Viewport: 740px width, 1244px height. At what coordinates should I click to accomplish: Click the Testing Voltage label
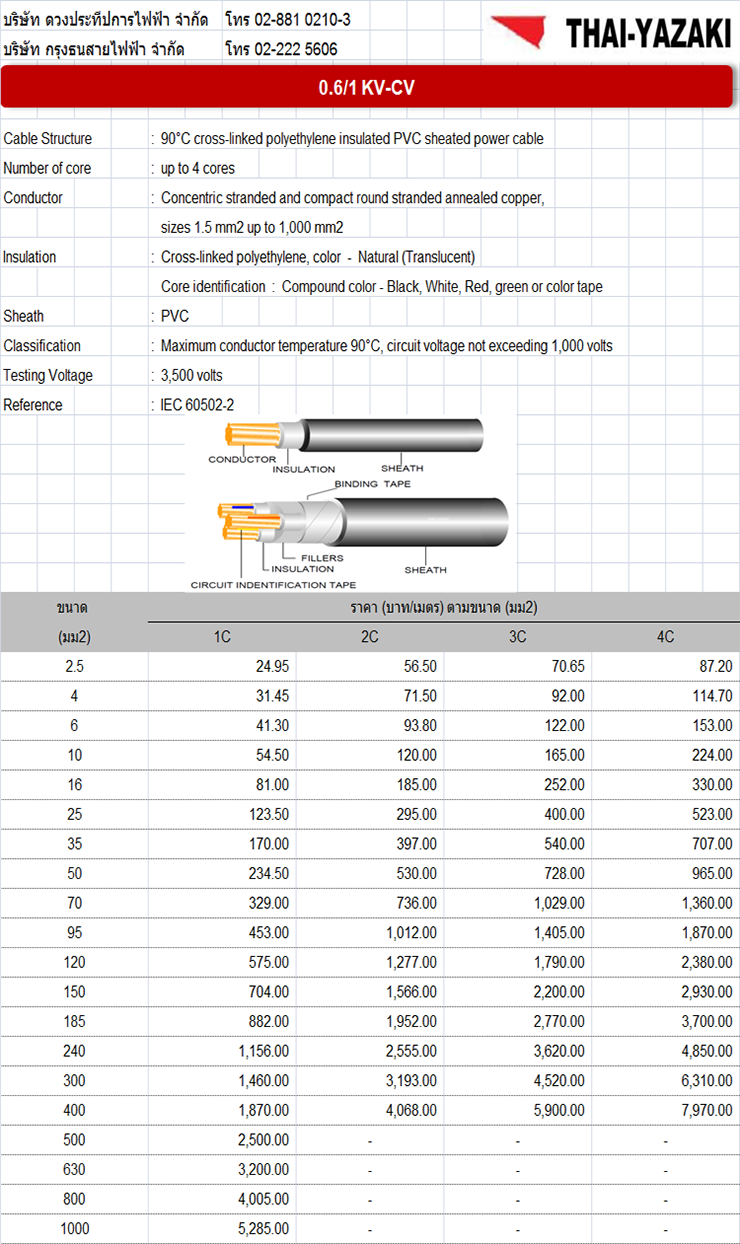48,375
